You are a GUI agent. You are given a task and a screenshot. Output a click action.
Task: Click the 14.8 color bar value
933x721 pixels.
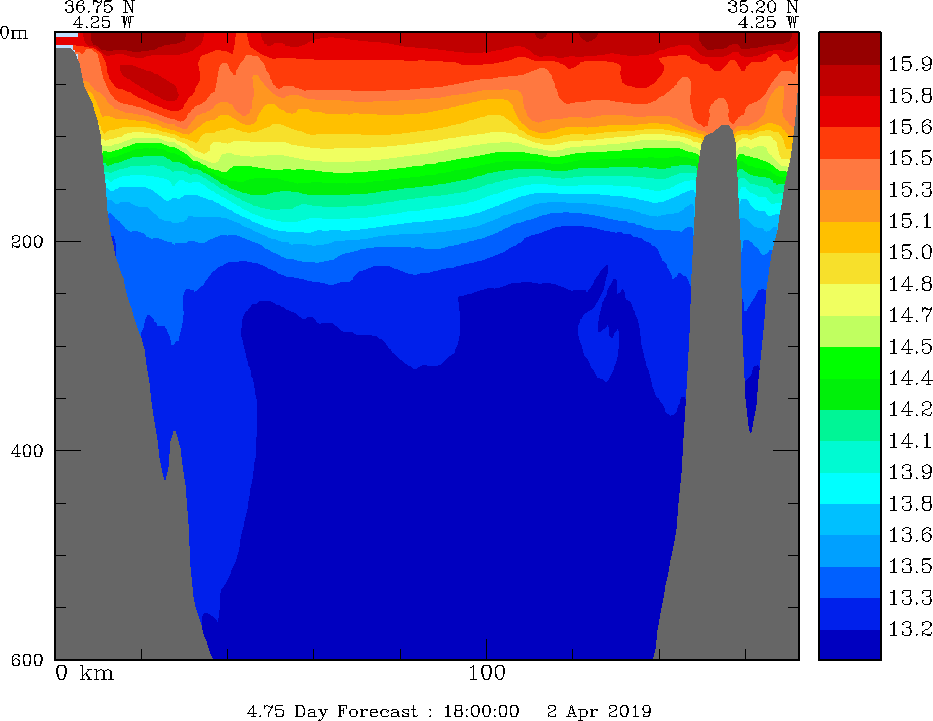(910, 284)
